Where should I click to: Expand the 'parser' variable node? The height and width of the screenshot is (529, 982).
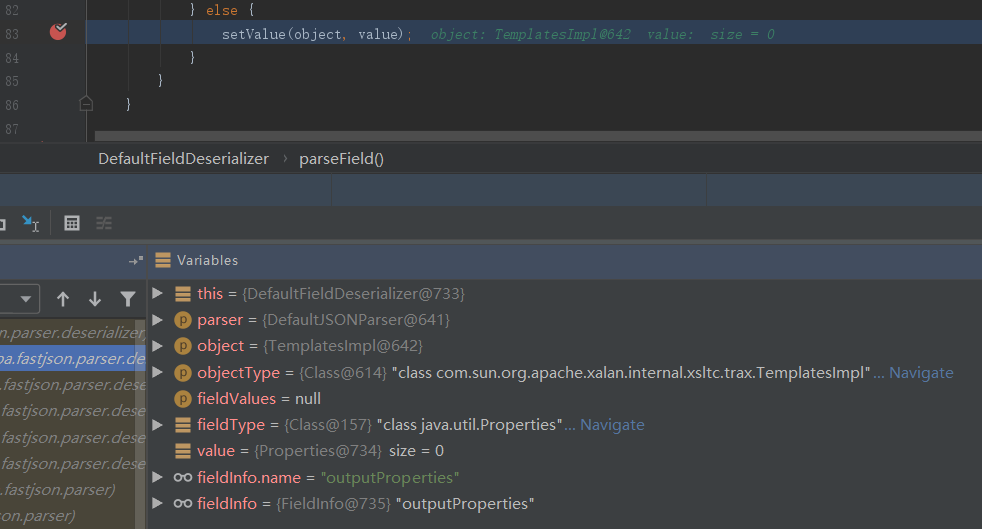pos(157,320)
